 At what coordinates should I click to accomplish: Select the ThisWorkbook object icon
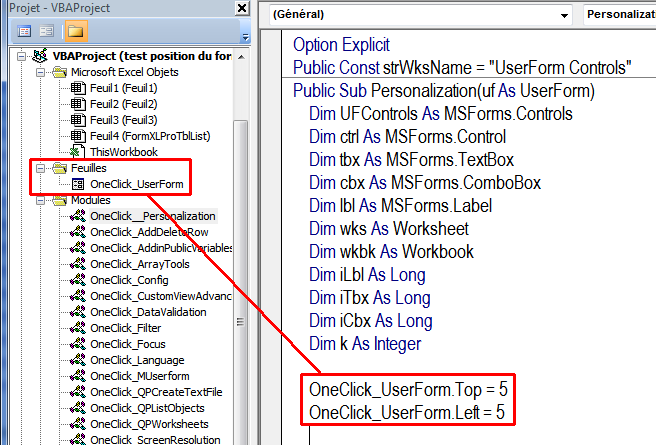(79, 152)
